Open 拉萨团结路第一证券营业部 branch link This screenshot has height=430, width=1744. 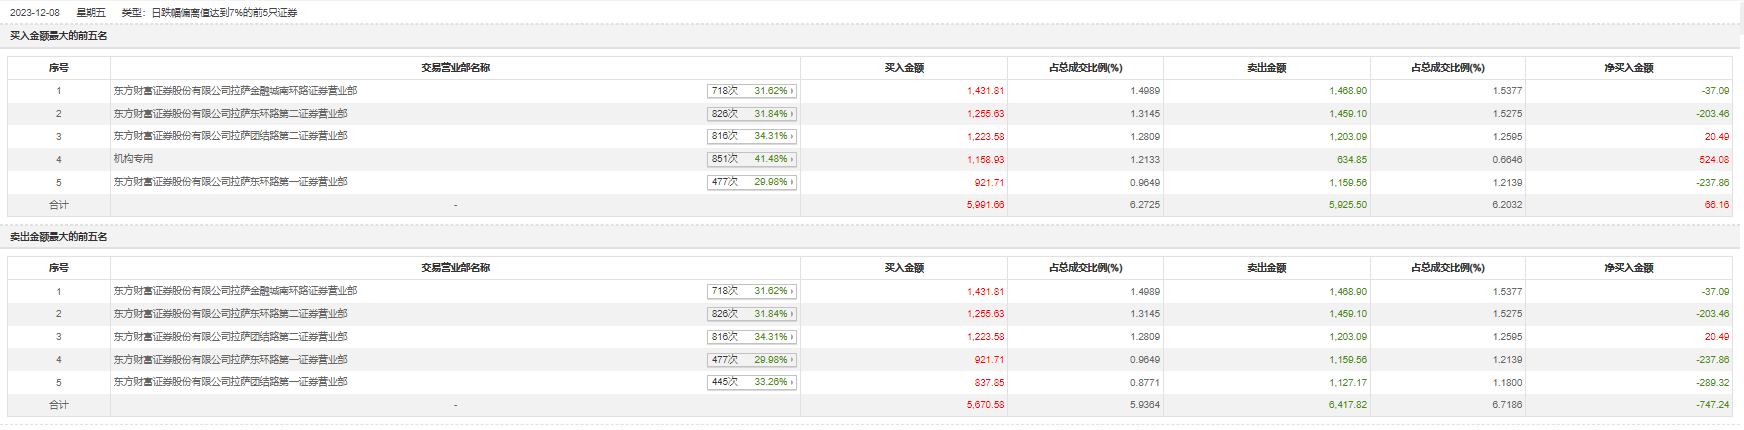pyautogui.click(x=230, y=382)
